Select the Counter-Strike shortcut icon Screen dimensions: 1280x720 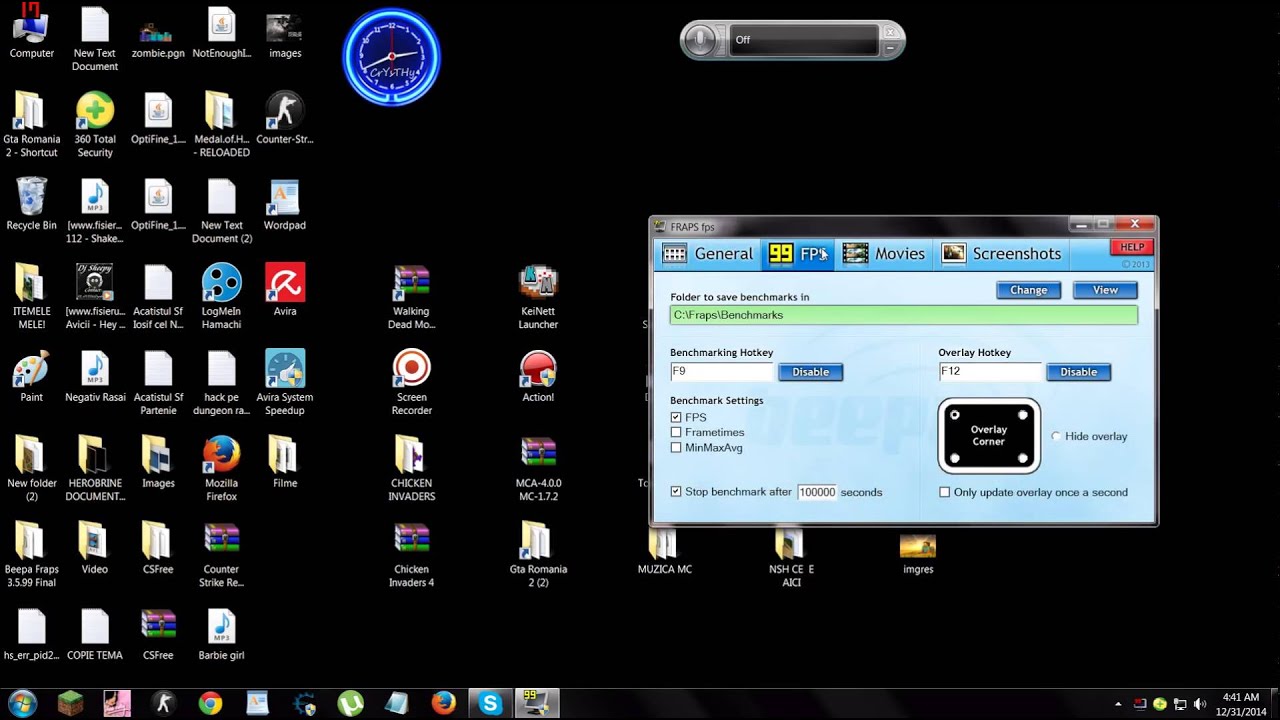click(x=285, y=119)
